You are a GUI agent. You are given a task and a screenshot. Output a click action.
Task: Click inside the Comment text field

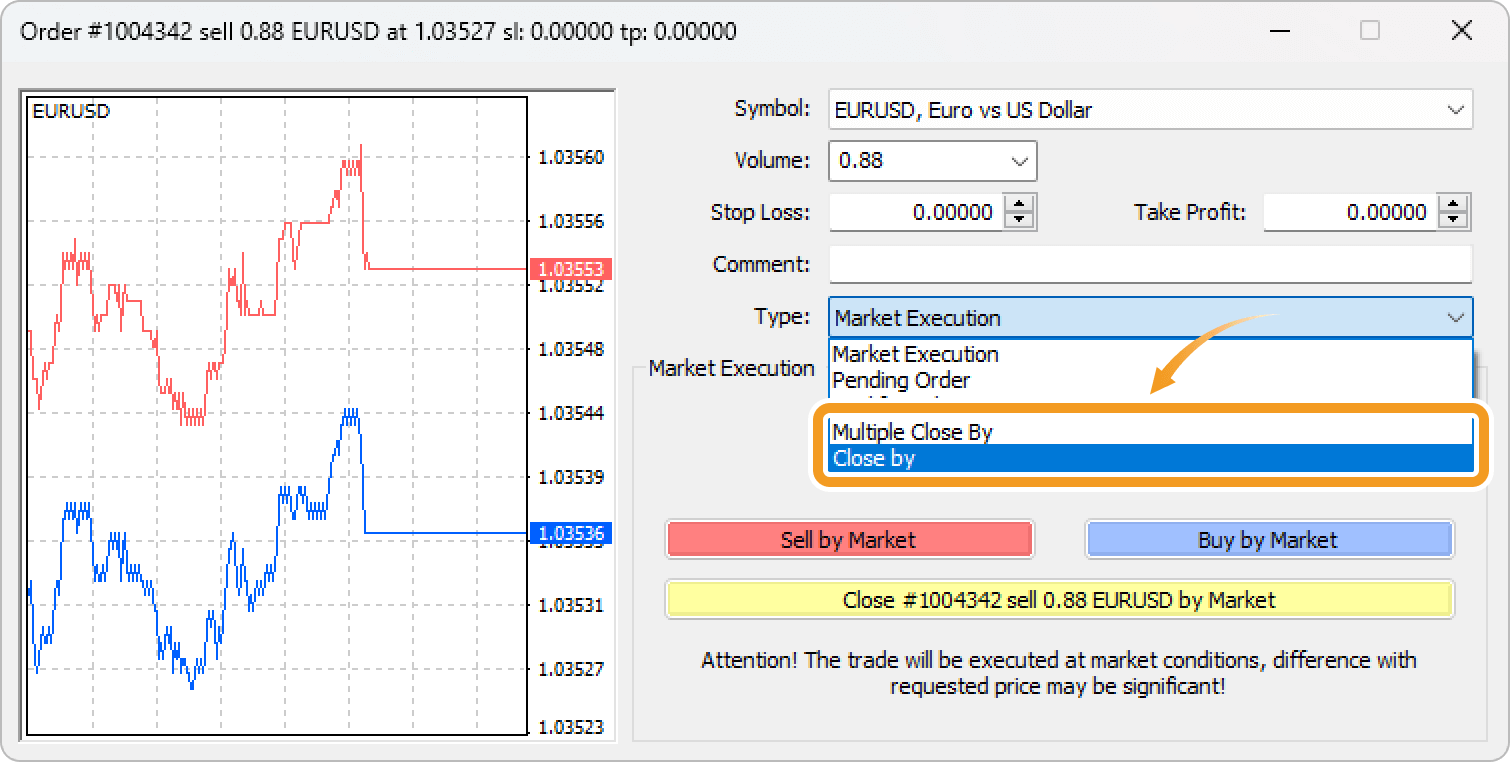[x=1150, y=265]
